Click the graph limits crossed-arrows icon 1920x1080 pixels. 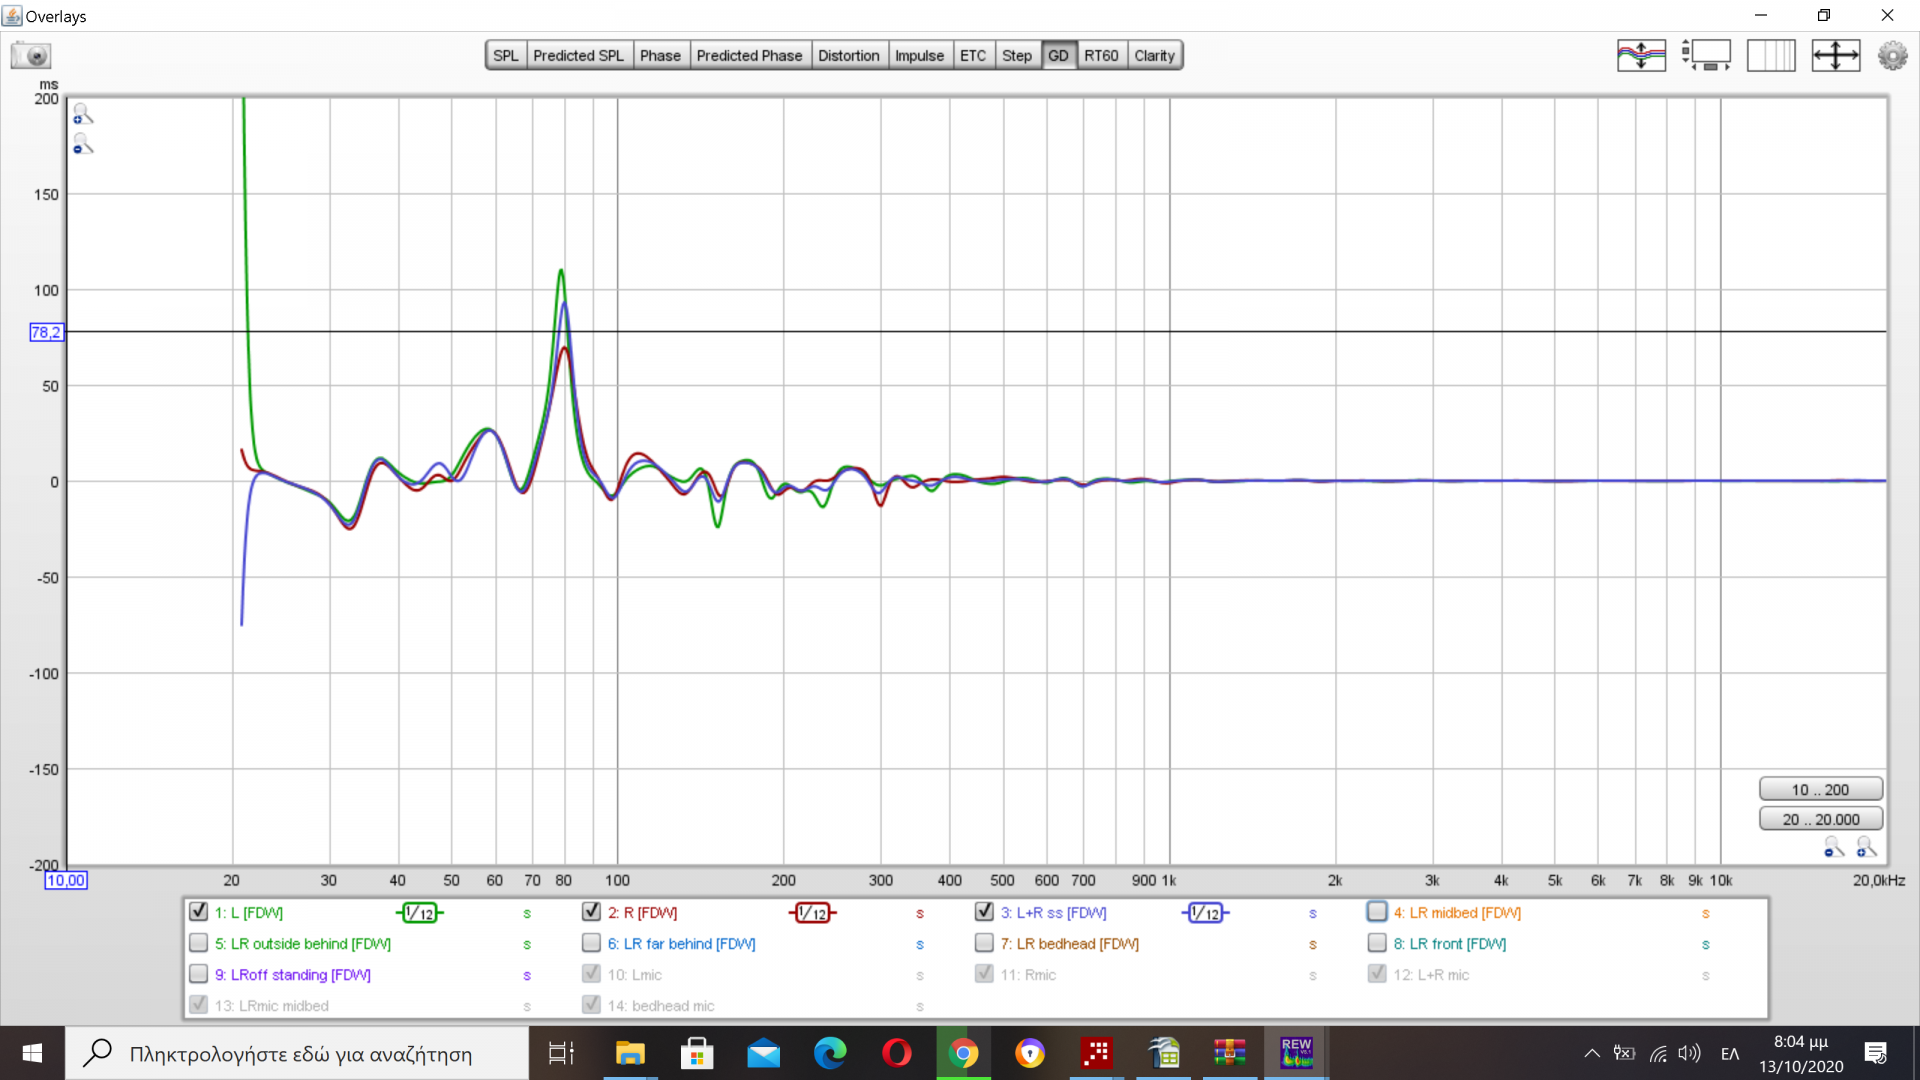pyautogui.click(x=1835, y=55)
